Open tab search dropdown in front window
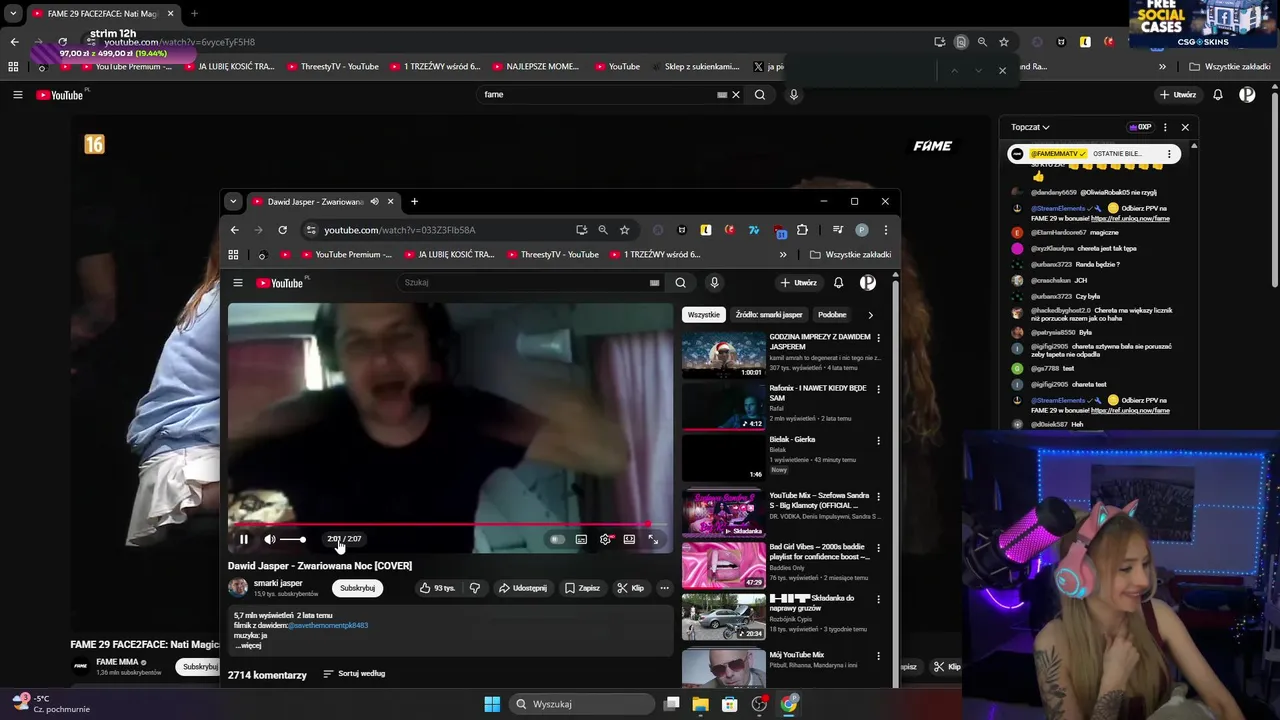Screen dimensions: 1280x720 click(233, 201)
